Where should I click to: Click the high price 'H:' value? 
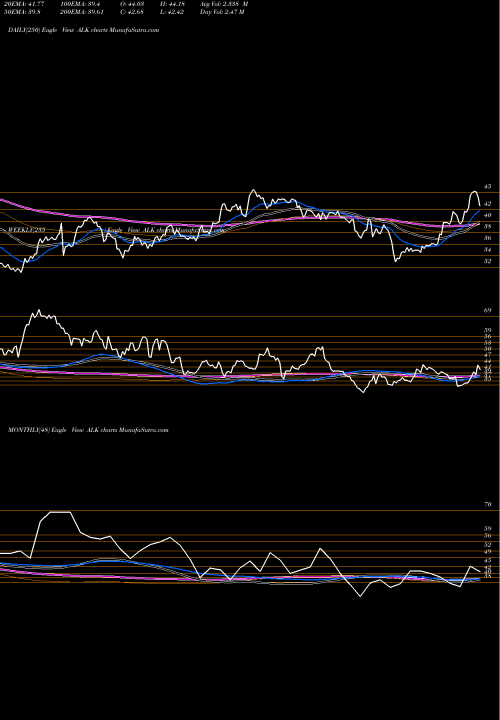172,4
